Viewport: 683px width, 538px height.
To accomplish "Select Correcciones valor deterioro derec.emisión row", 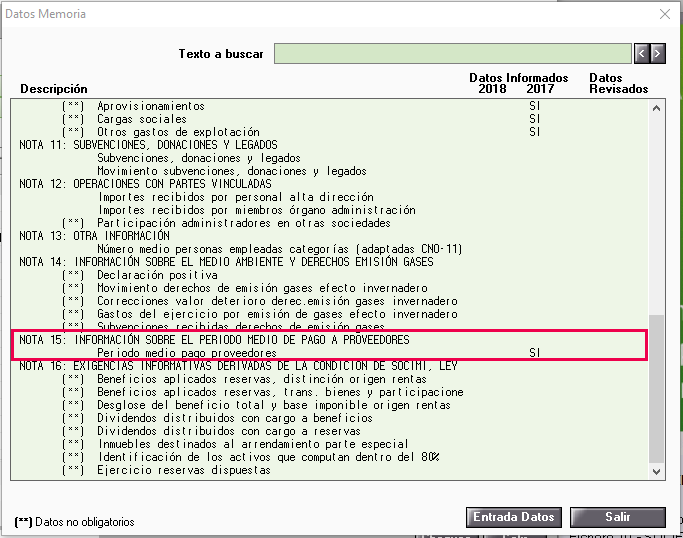I will pyautogui.click(x=330, y=301).
